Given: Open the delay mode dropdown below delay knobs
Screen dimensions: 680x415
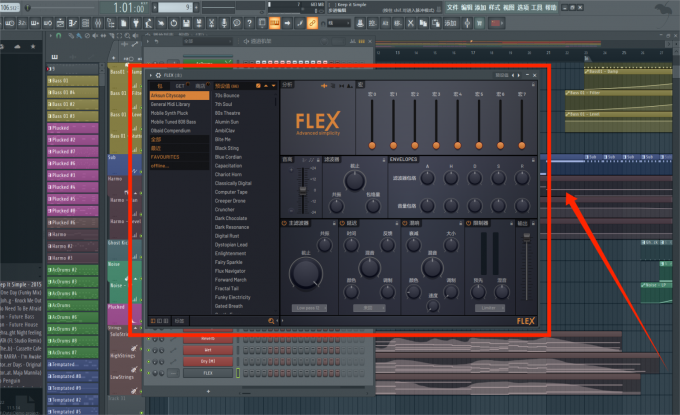Looking at the screenshot, I should pyautogui.click(x=368, y=308).
